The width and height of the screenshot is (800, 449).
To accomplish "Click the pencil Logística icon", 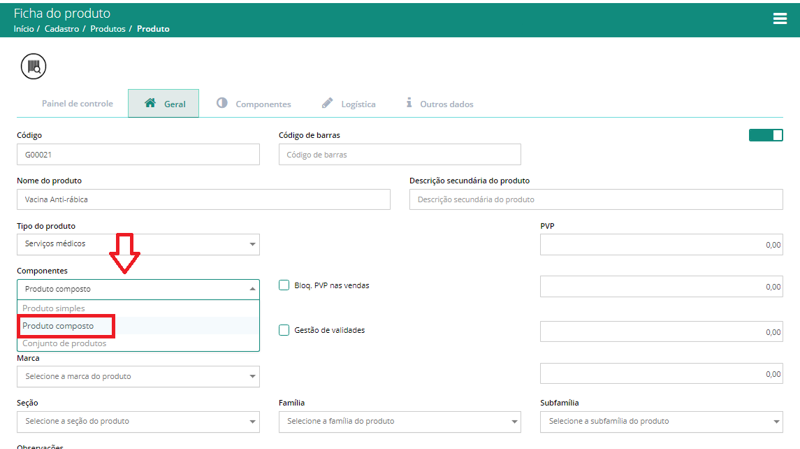I will click(x=327, y=103).
